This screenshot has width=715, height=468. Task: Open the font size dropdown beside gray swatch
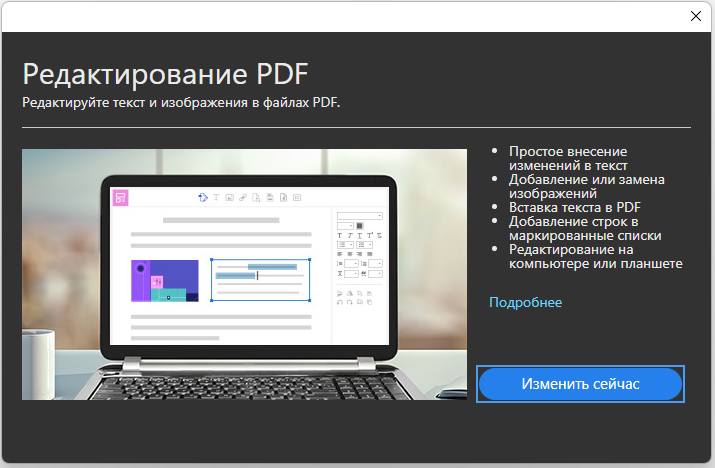coord(346,225)
